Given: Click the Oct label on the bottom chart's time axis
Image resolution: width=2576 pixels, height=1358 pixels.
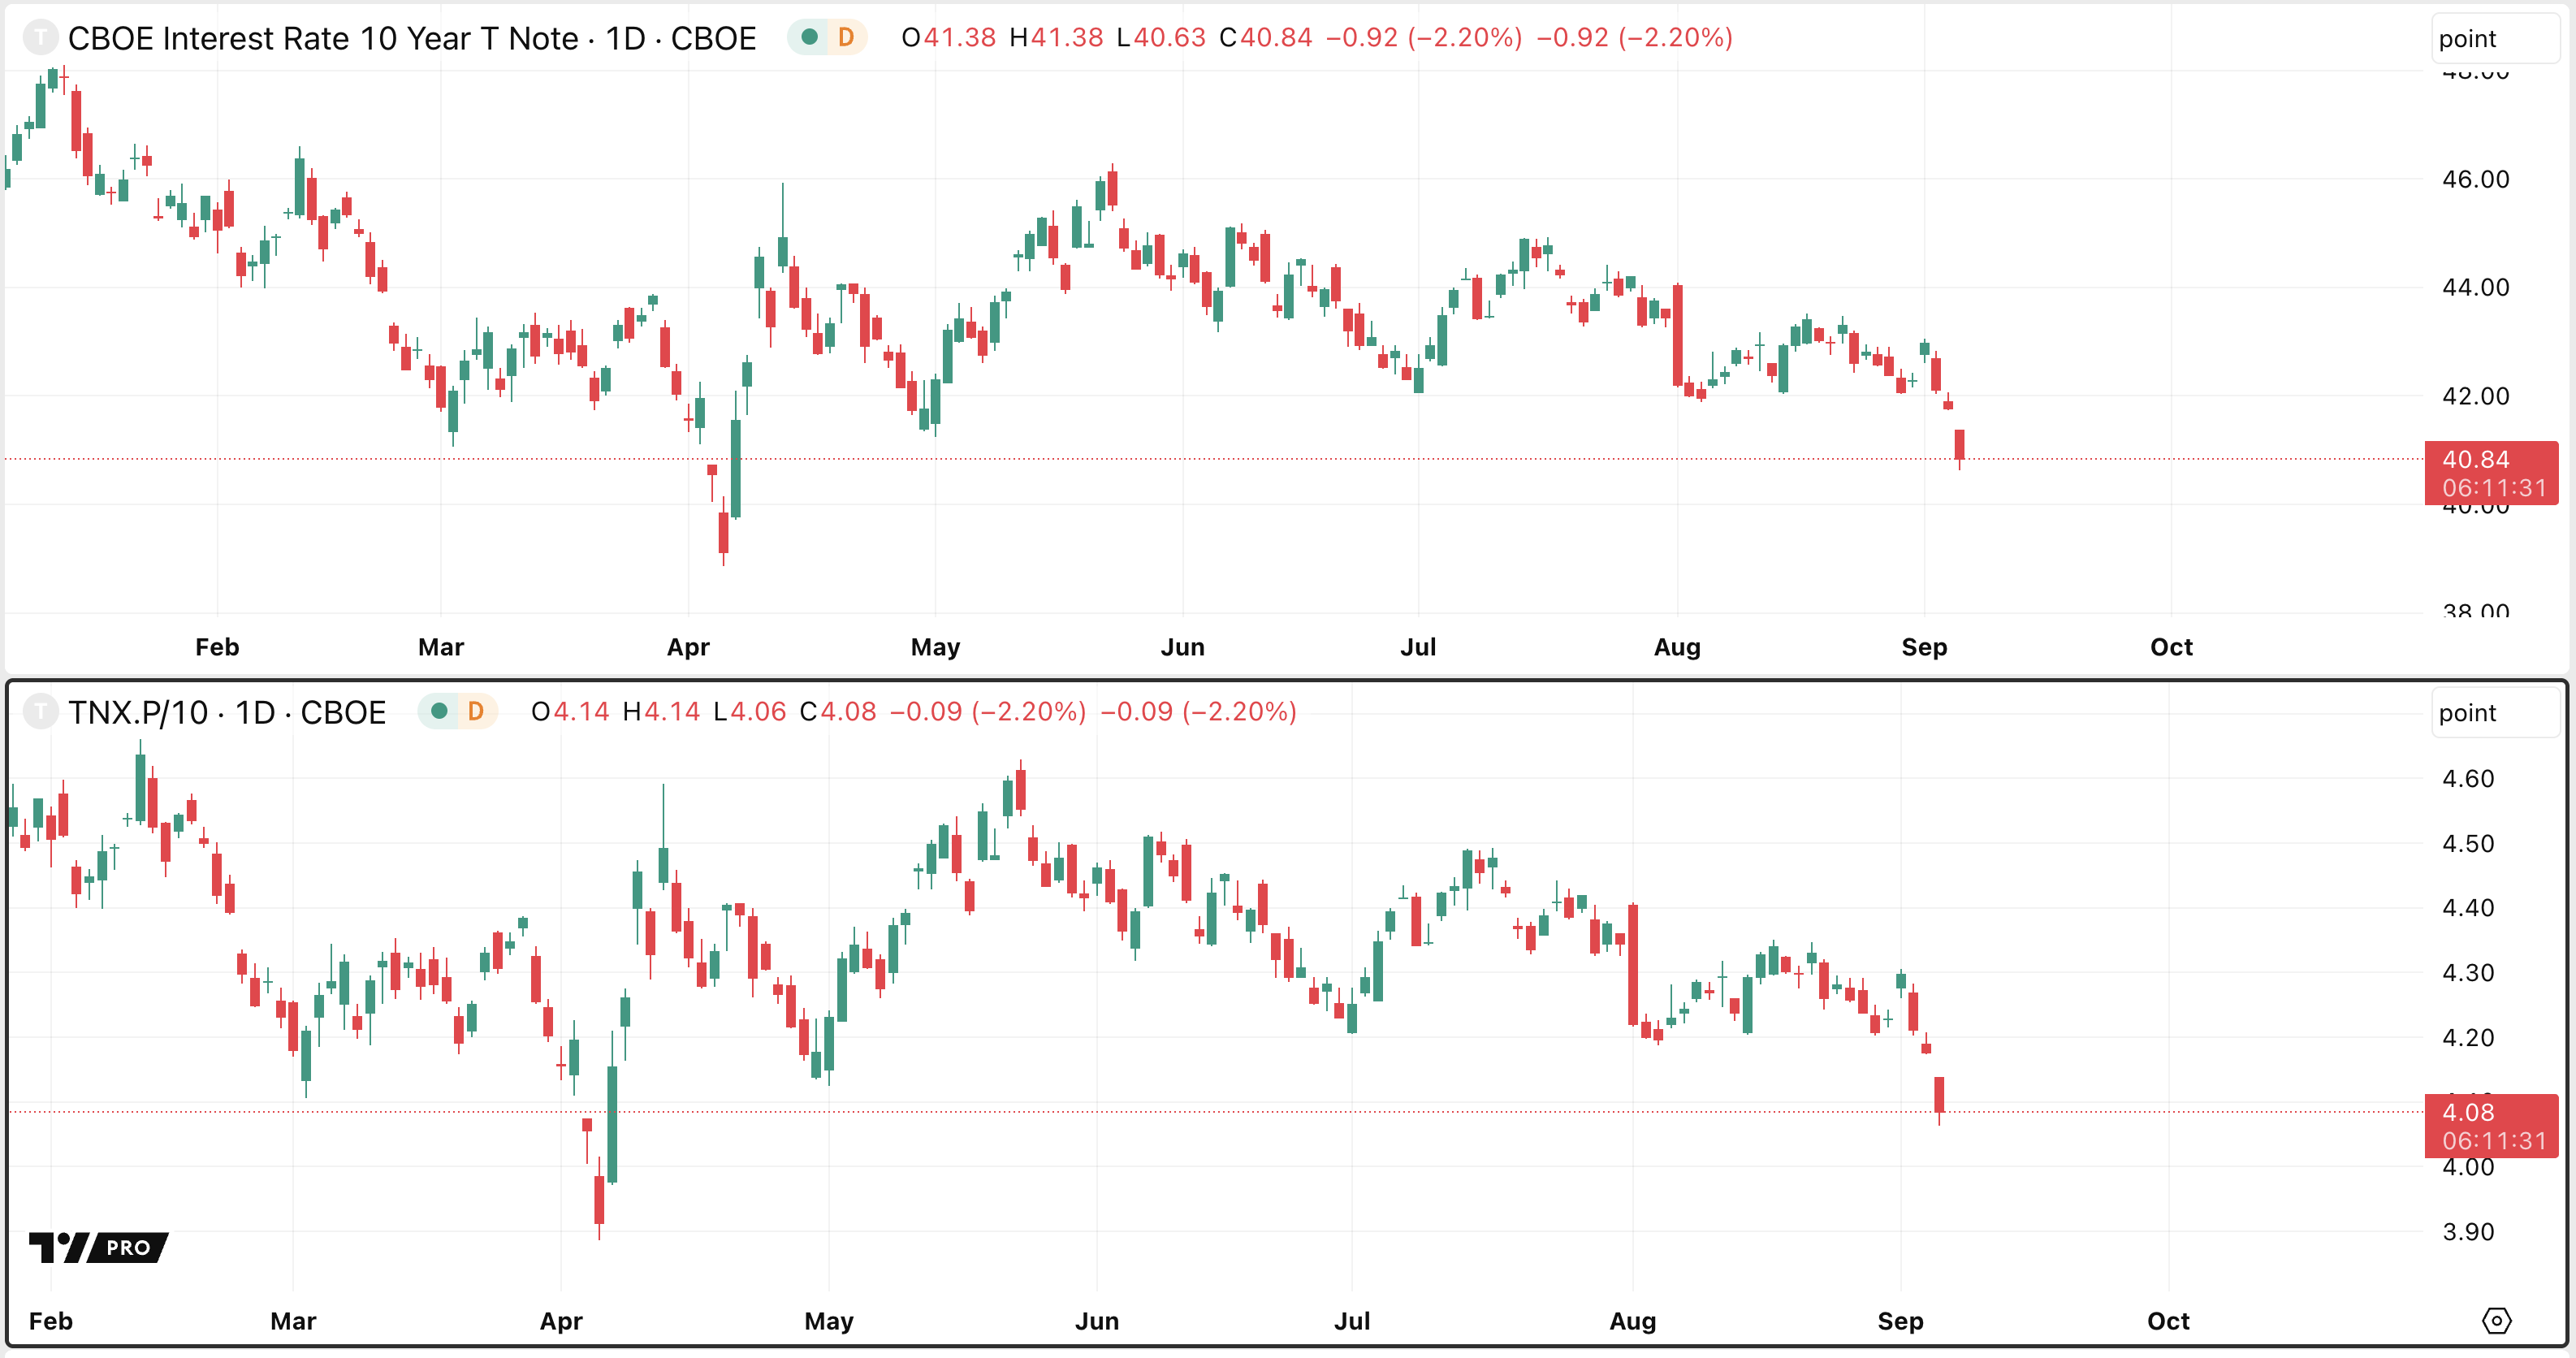Looking at the screenshot, I should click(x=2168, y=1321).
